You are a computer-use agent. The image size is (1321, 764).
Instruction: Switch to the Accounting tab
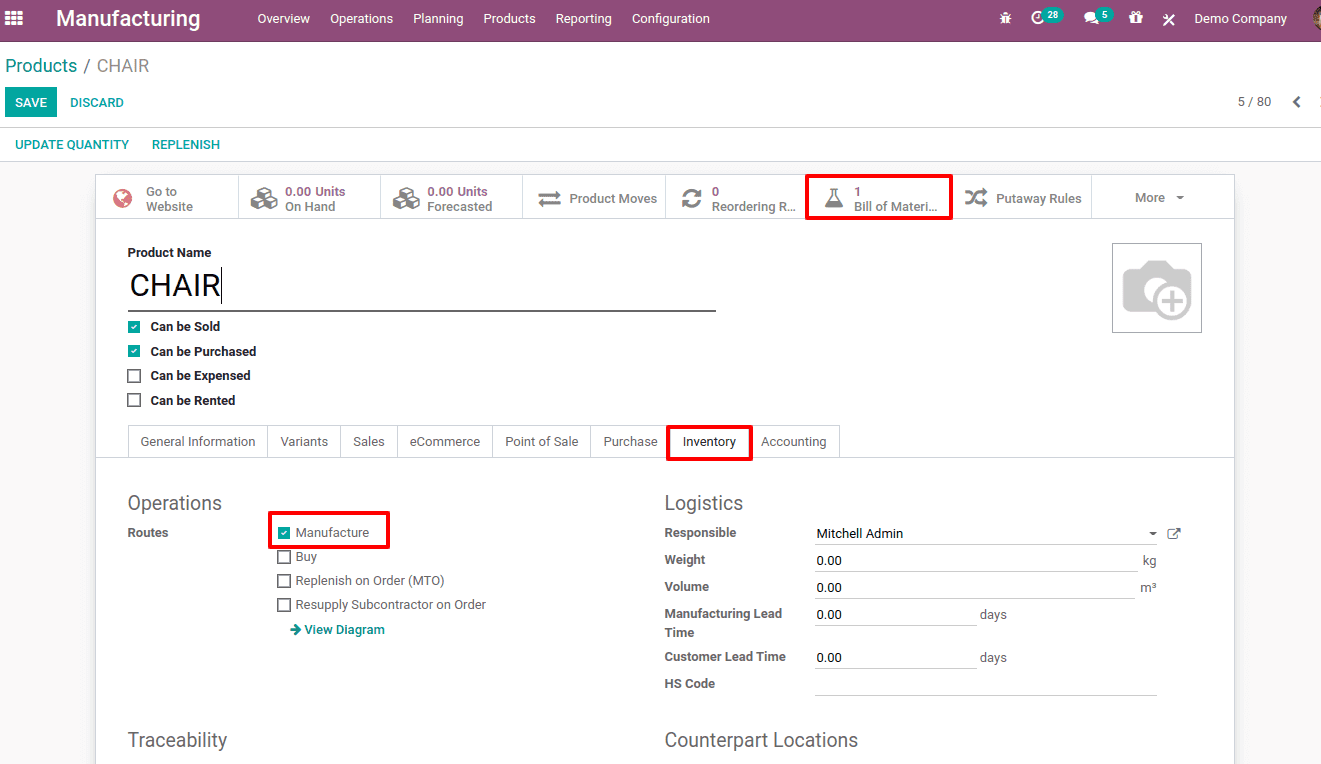click(794, 442)
